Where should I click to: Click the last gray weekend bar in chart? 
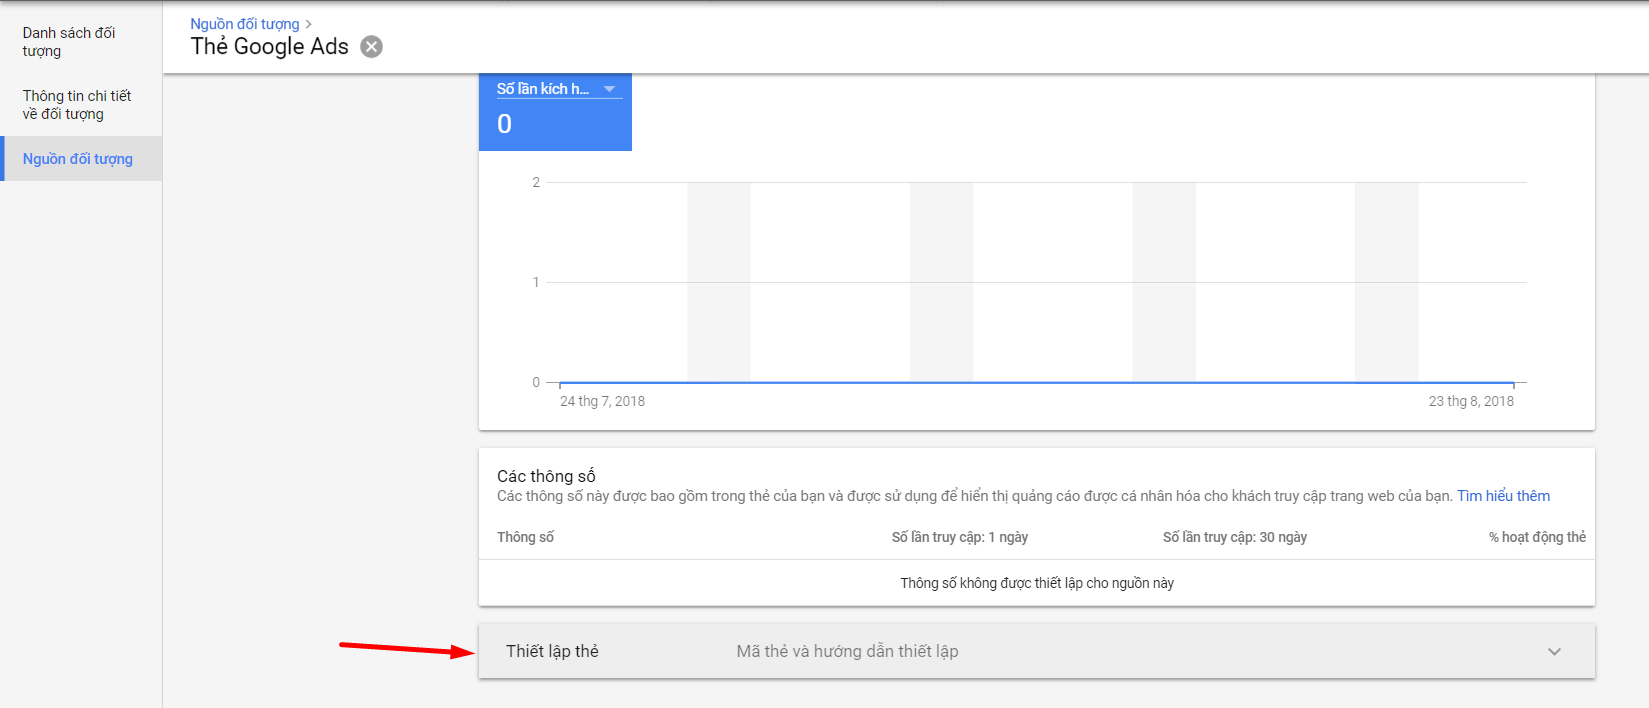pyautogui.click(x=1386, y=282)
